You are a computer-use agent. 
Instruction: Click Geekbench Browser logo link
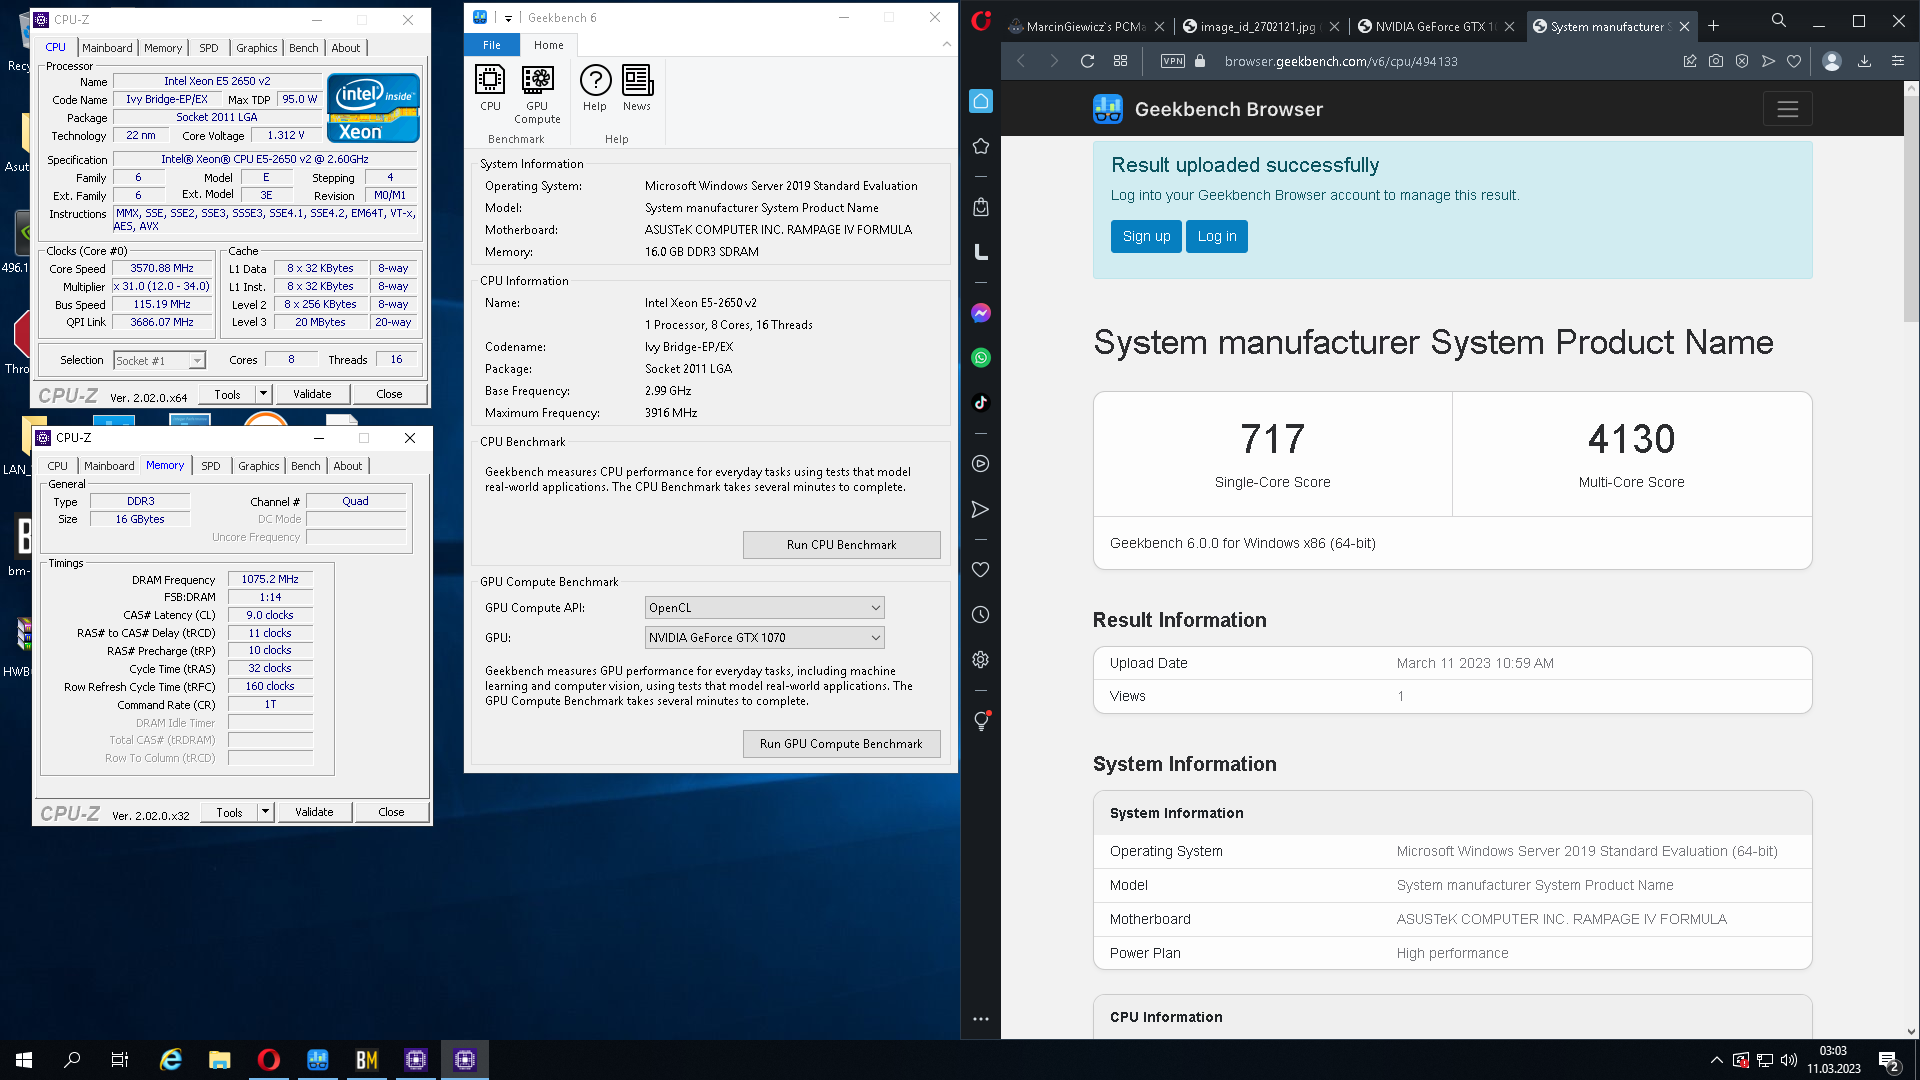click(x=1208, y=109)
